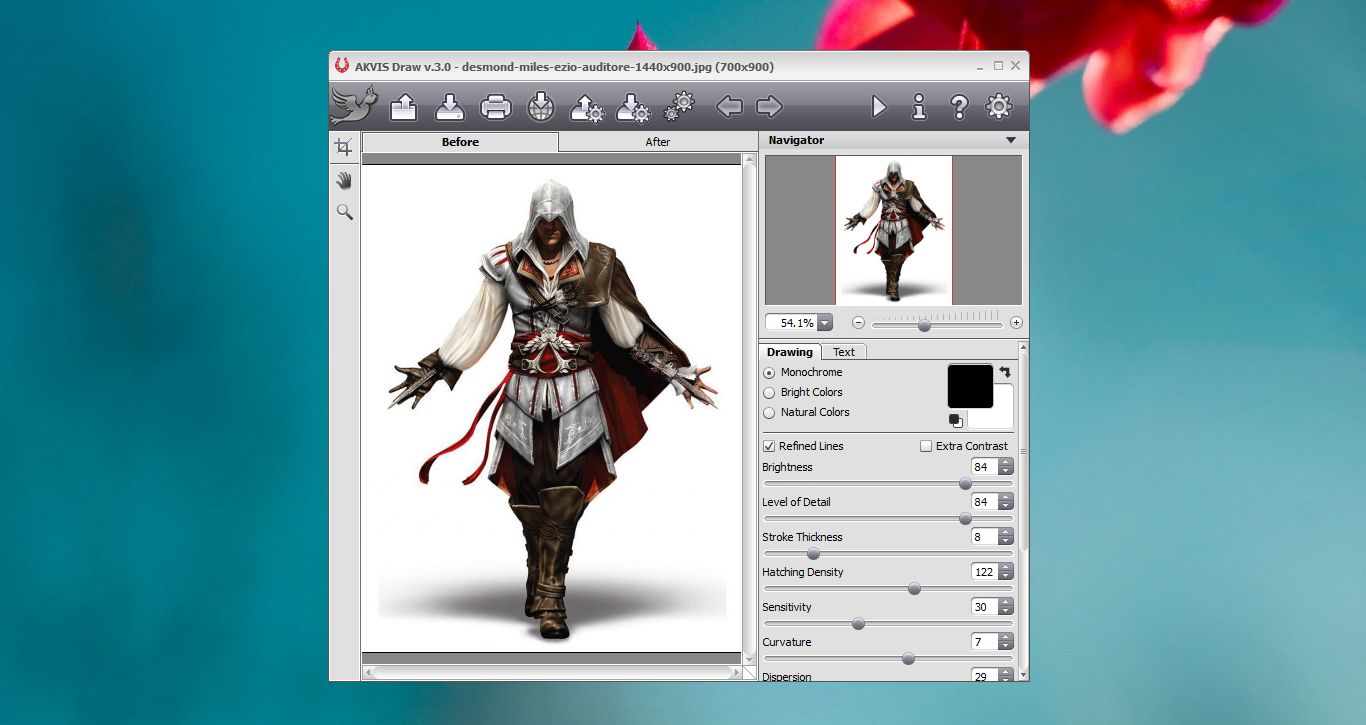Increase Sensitivity with up stepper arrow

pos(1006,603)
